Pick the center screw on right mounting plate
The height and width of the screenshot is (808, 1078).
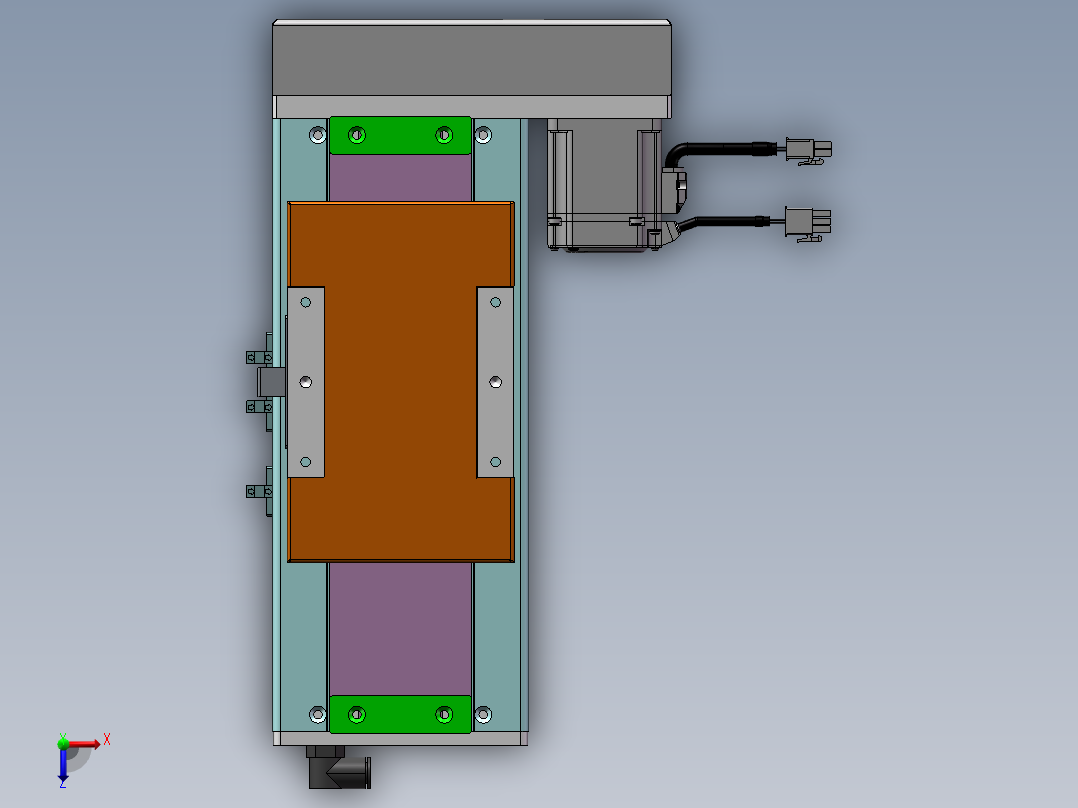[495, 382]
